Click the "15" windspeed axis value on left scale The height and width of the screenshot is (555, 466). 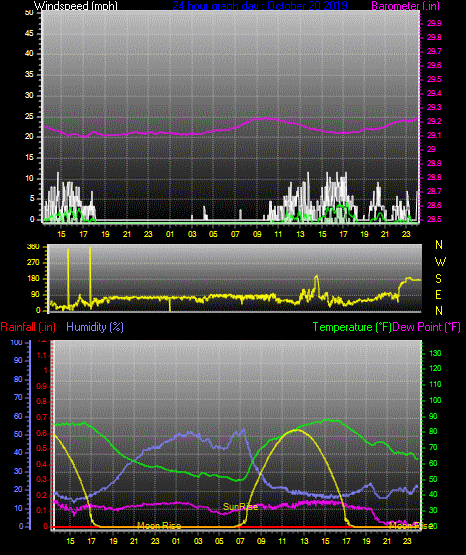click(x=29, y=158)
